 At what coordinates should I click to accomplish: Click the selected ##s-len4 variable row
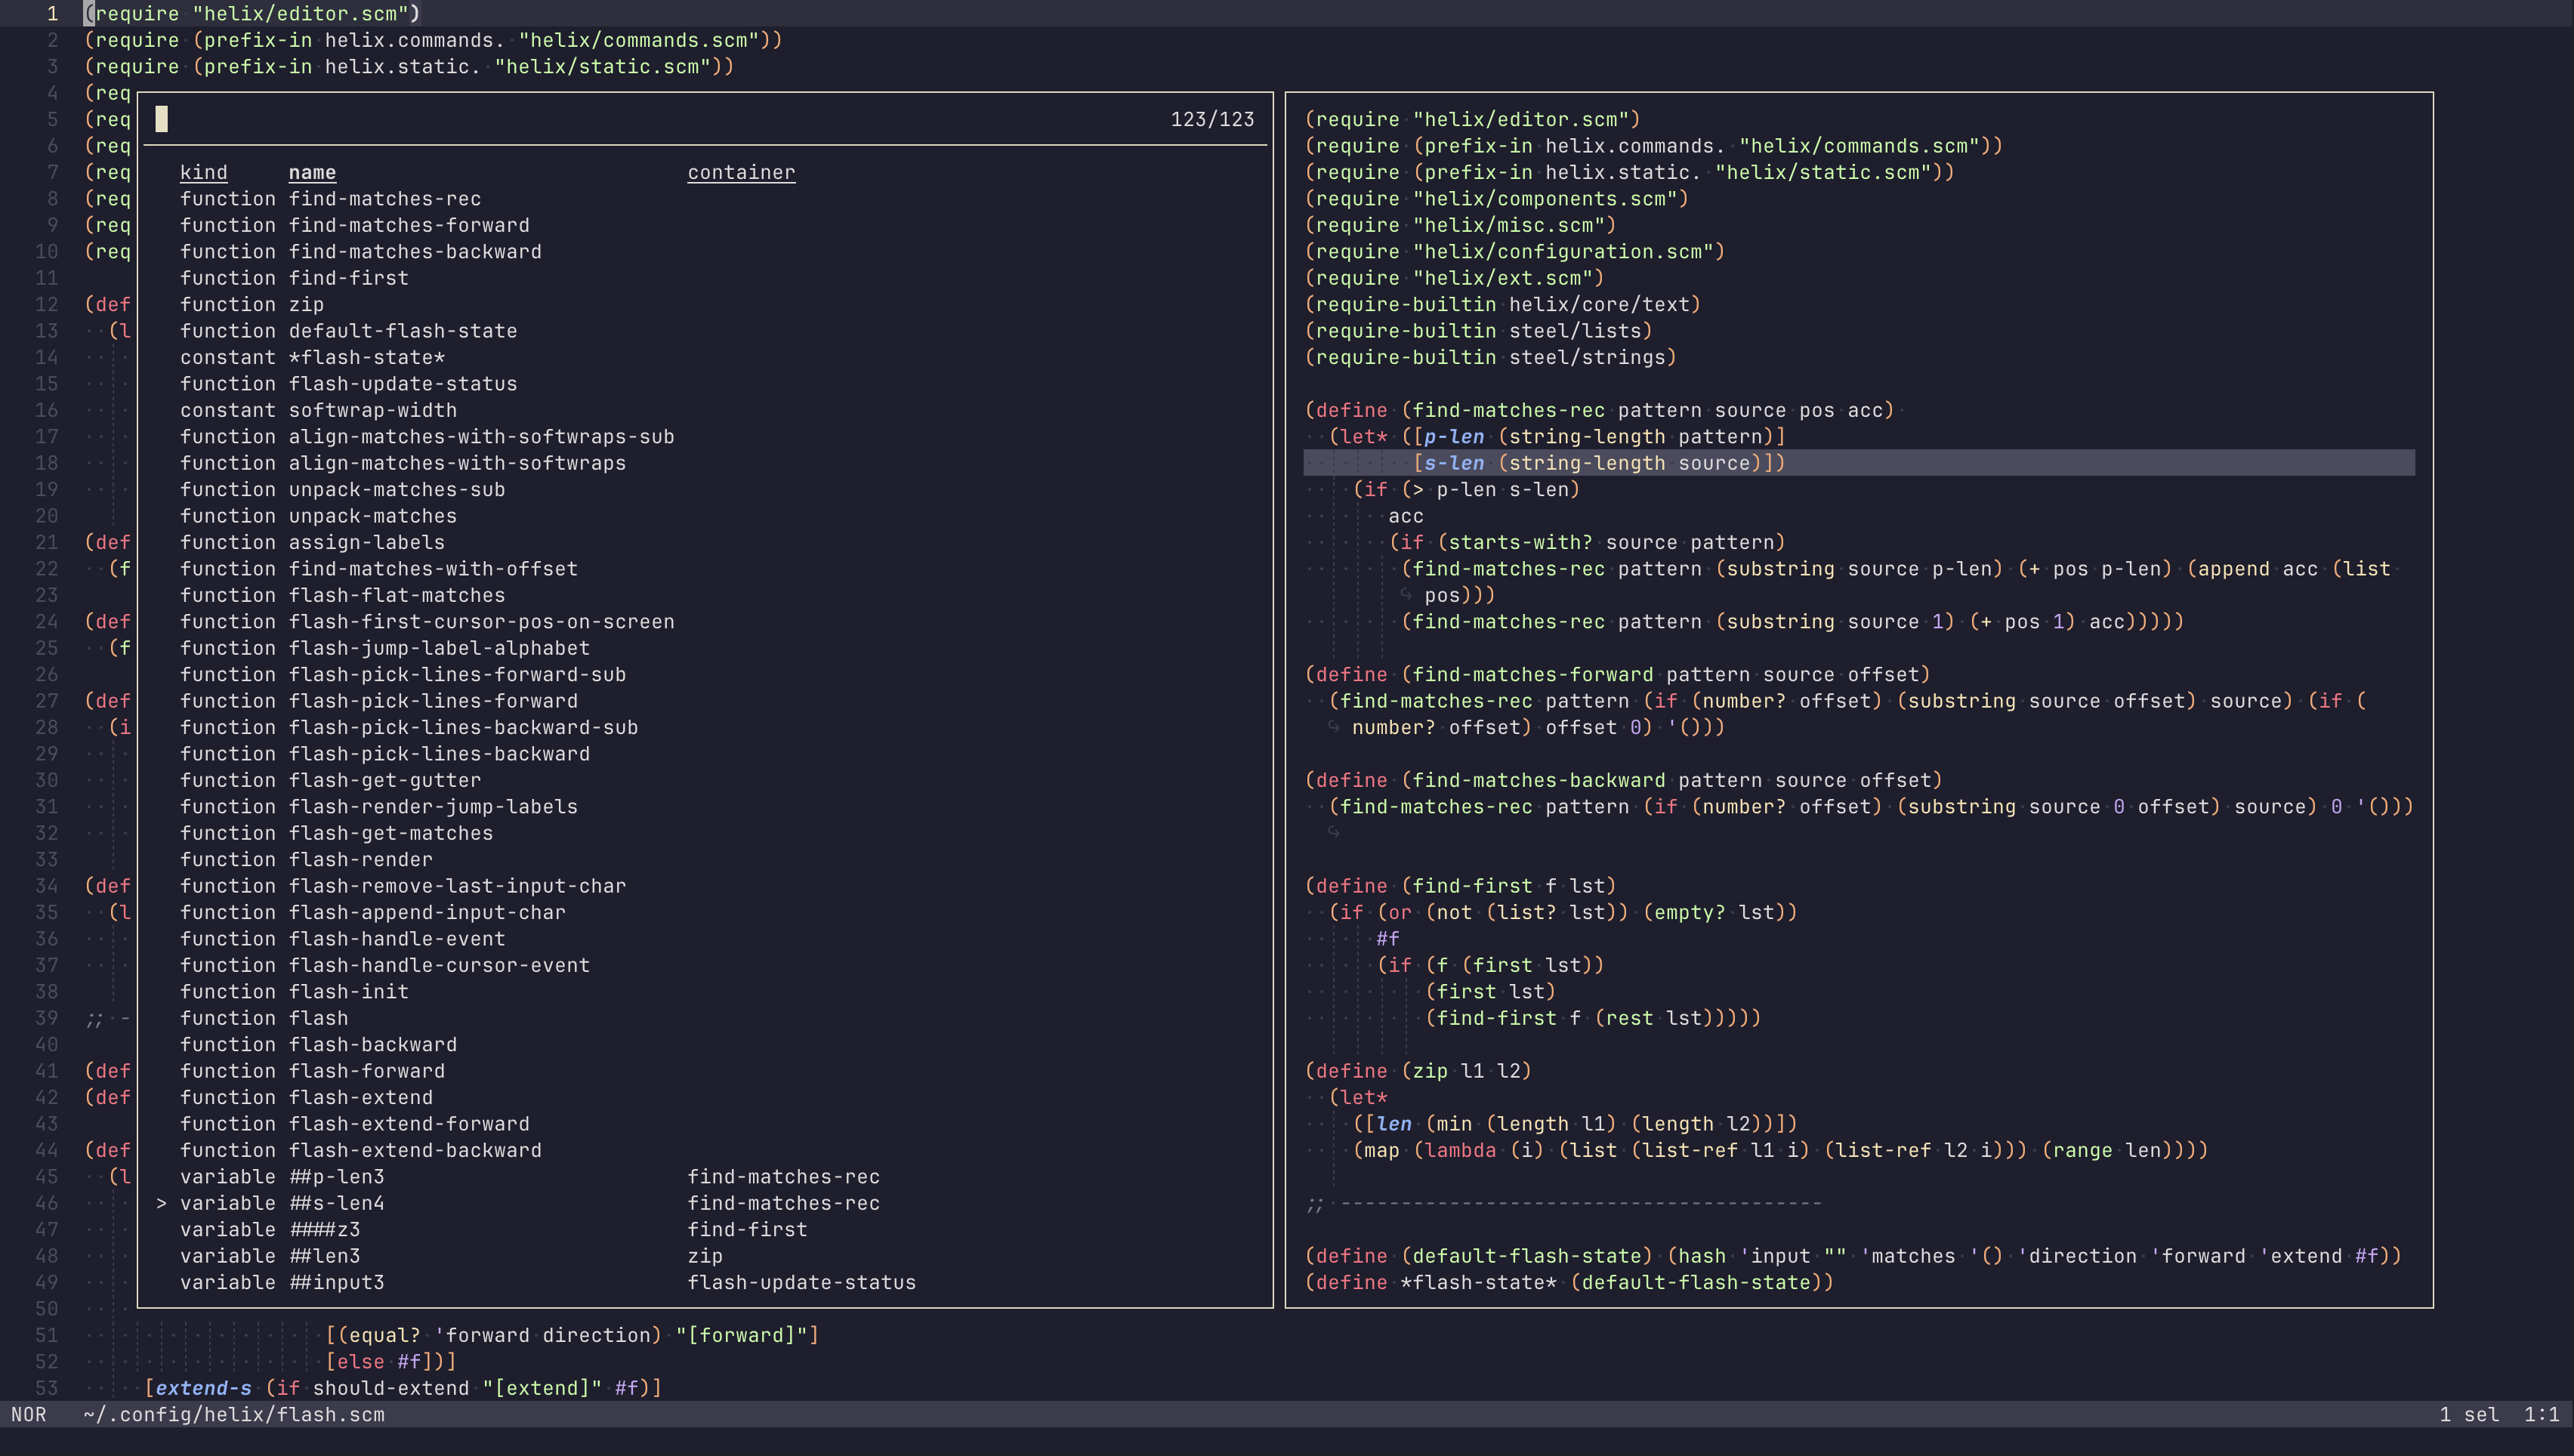click(336, 1203)
